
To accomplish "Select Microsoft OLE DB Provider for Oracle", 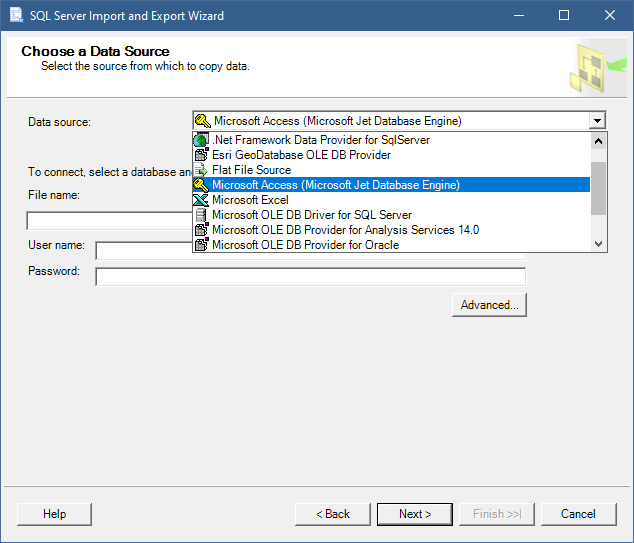I will (x=391, y=245).
